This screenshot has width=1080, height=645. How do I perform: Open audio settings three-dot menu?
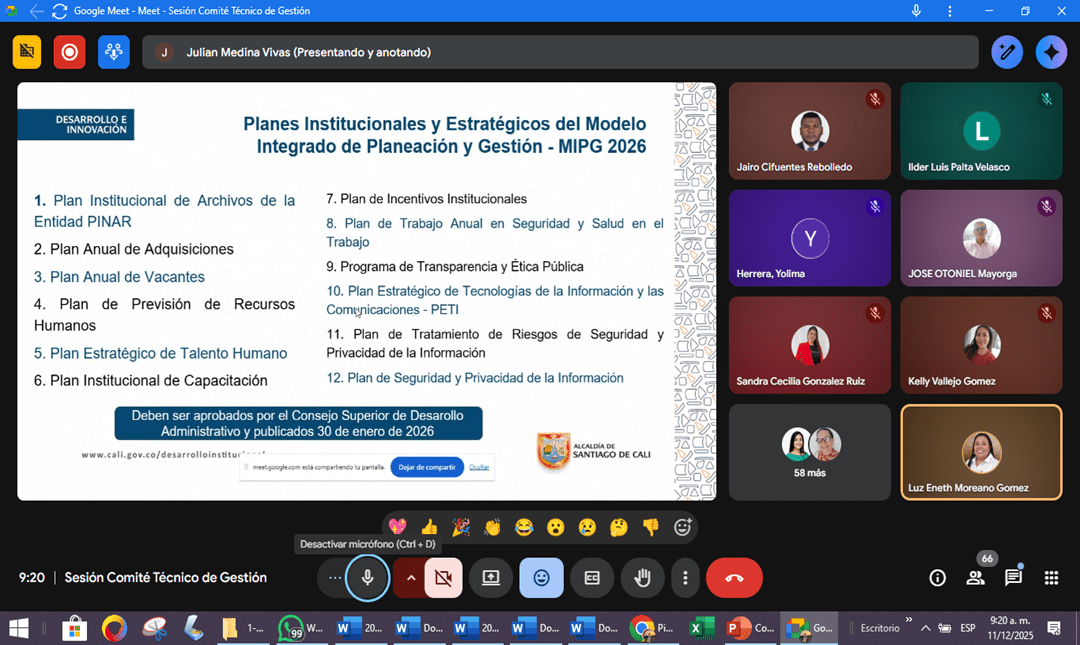pos(334,578)
